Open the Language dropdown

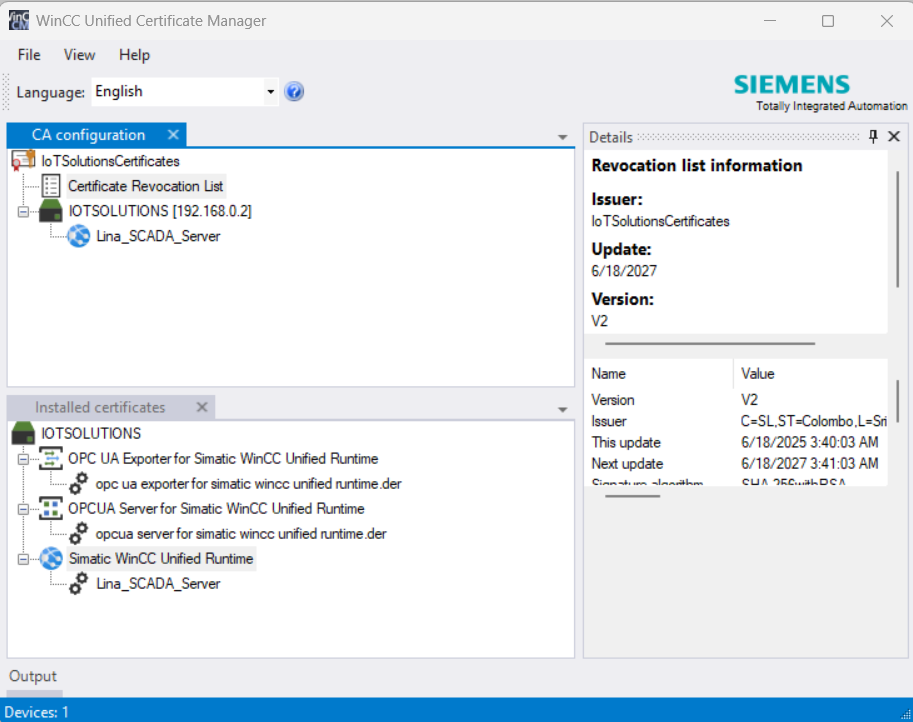coord(270,92)
